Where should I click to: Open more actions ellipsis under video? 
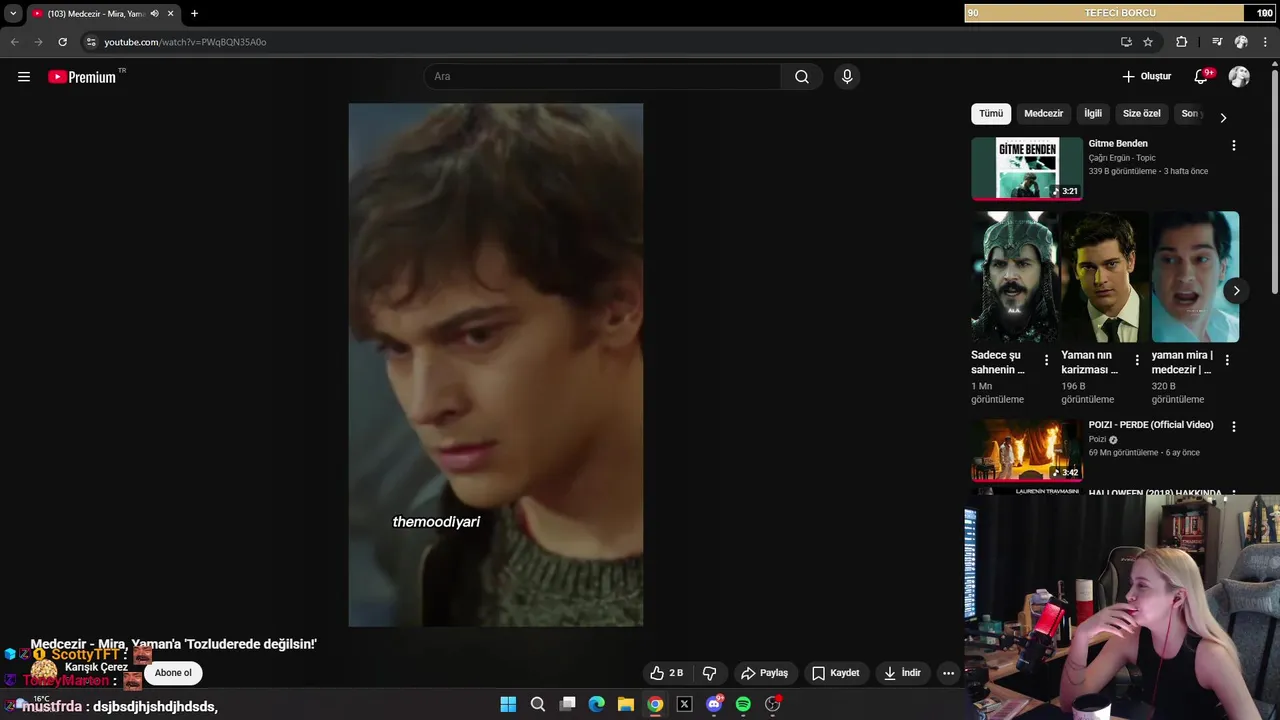(948, 673)
